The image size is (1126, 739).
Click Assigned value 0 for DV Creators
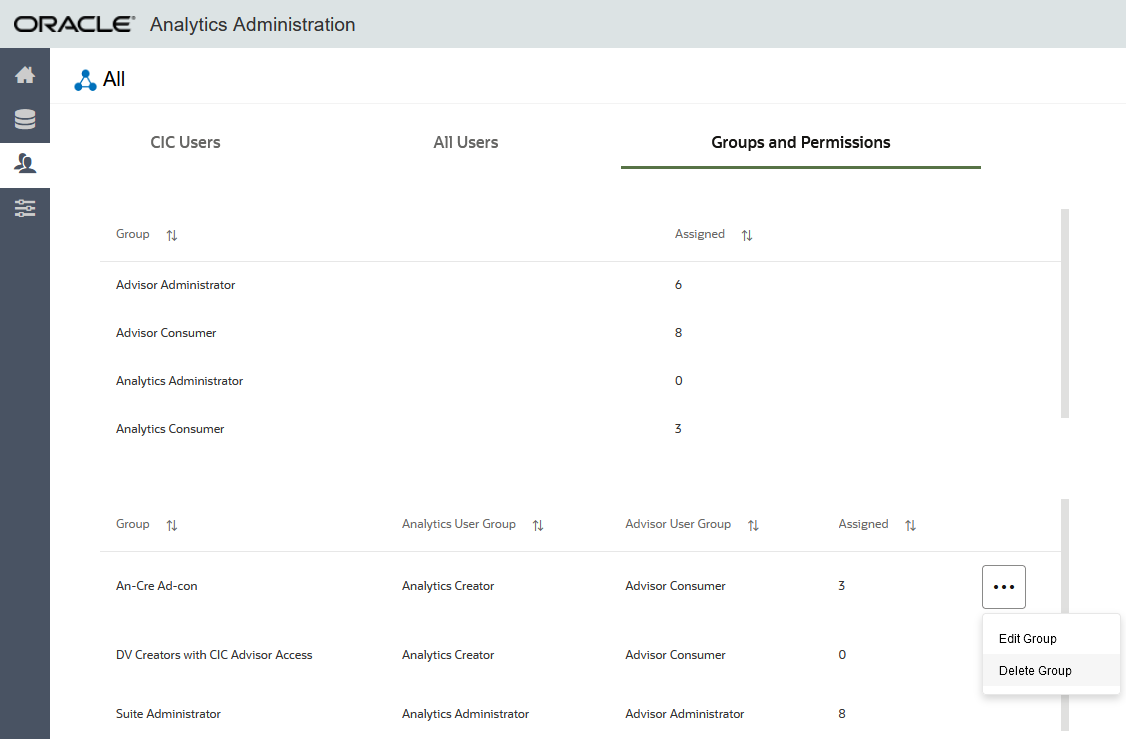click(842, 655)
